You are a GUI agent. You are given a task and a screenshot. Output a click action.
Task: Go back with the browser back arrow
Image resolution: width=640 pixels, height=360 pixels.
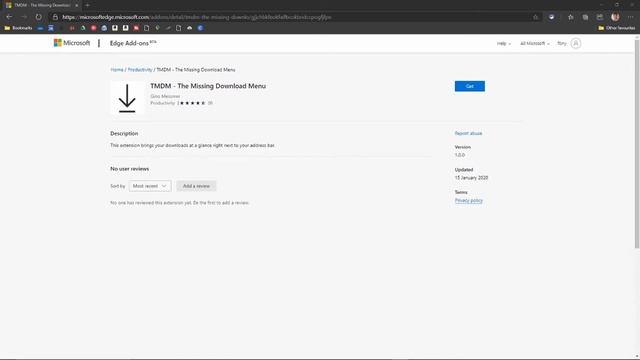9,17
